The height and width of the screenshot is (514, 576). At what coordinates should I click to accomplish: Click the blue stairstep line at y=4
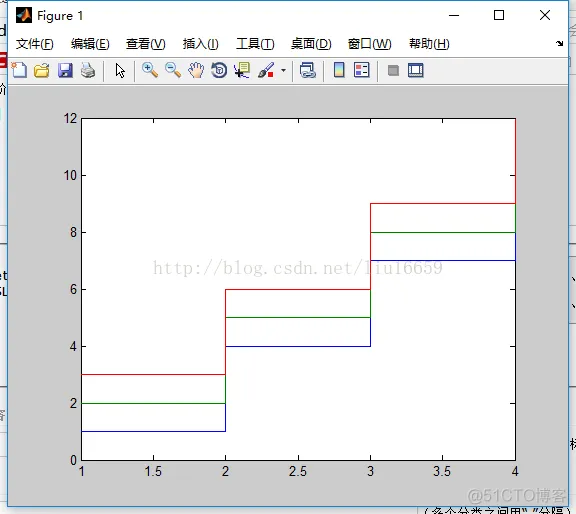coord(298,346)
